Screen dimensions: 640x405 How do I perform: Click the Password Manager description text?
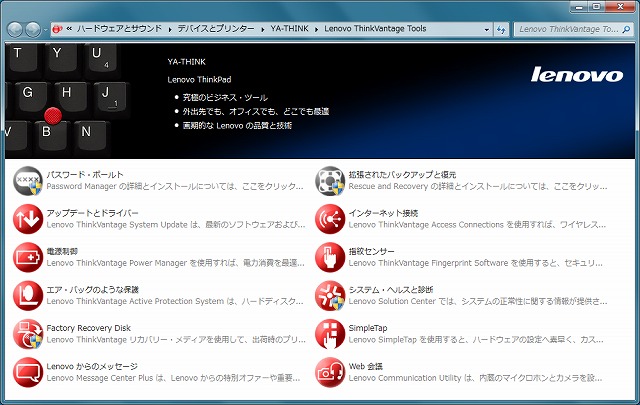(175, 186)
